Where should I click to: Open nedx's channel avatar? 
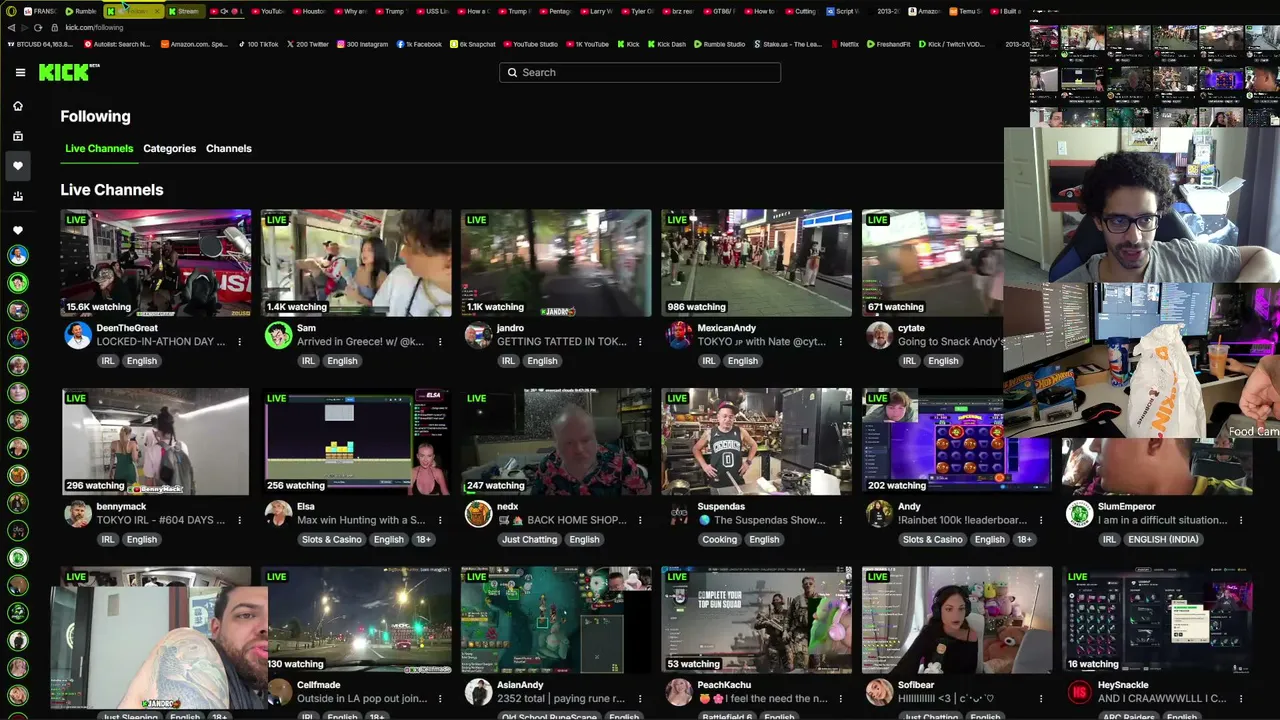pyautogui.click(x=478, y=514)
